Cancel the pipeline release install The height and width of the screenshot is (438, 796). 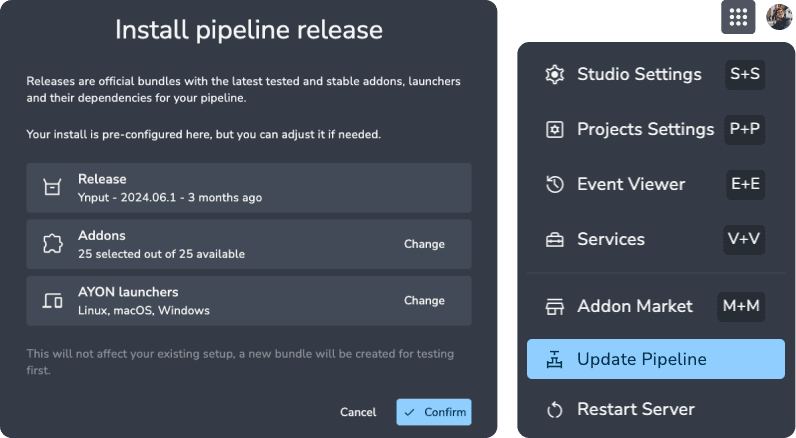pos(358,412)
